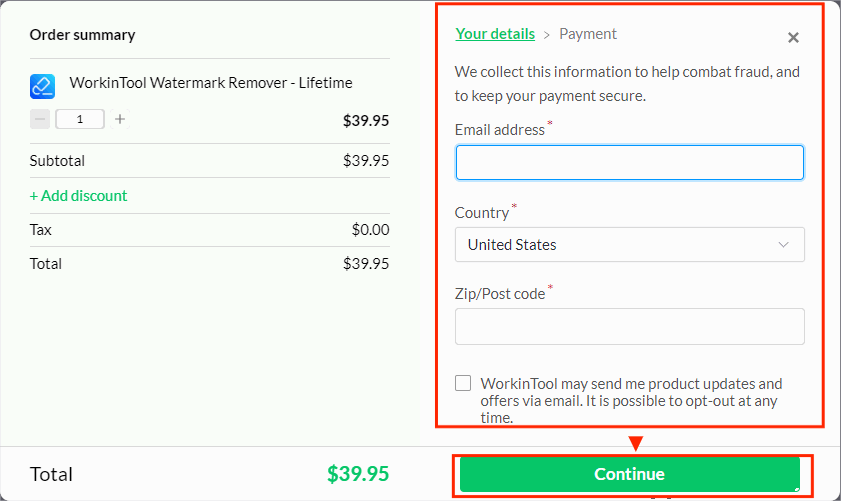Click the $0.00 Tax amount
The width and height of the screenshot is (841, 501).
coord(370,230)
